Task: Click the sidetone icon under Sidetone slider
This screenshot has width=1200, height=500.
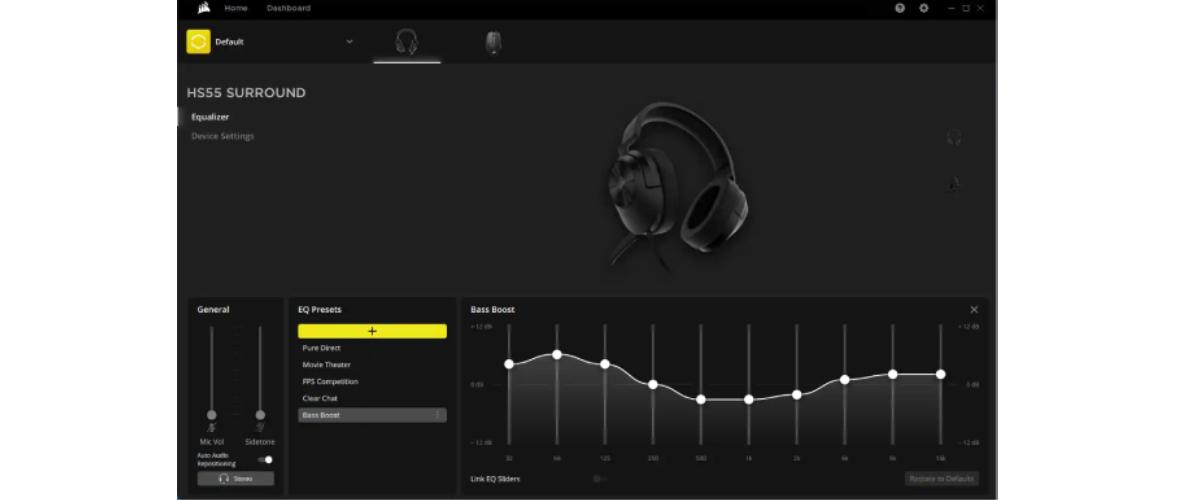Action: pos(260,428)
